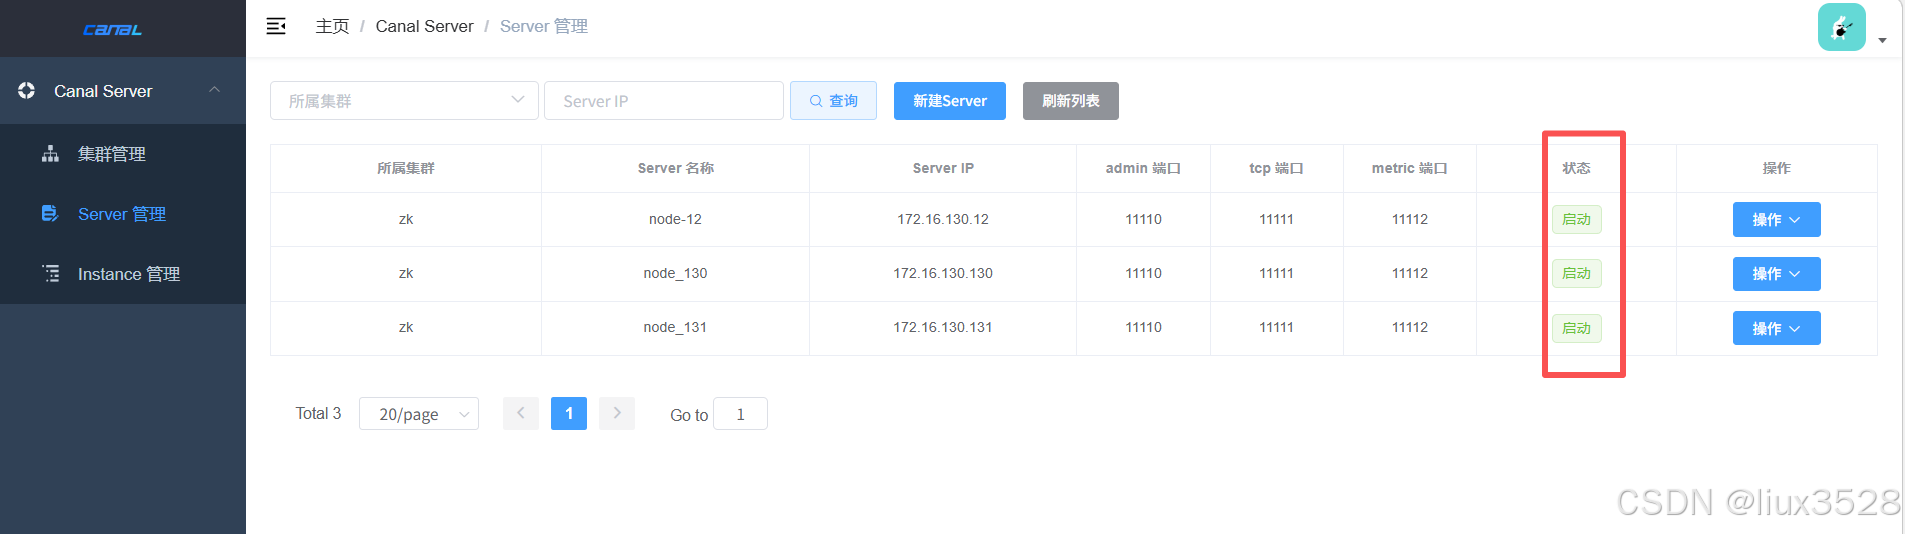Select page 1 in pagination
The image size is (1905, 534).
(569, 413)
